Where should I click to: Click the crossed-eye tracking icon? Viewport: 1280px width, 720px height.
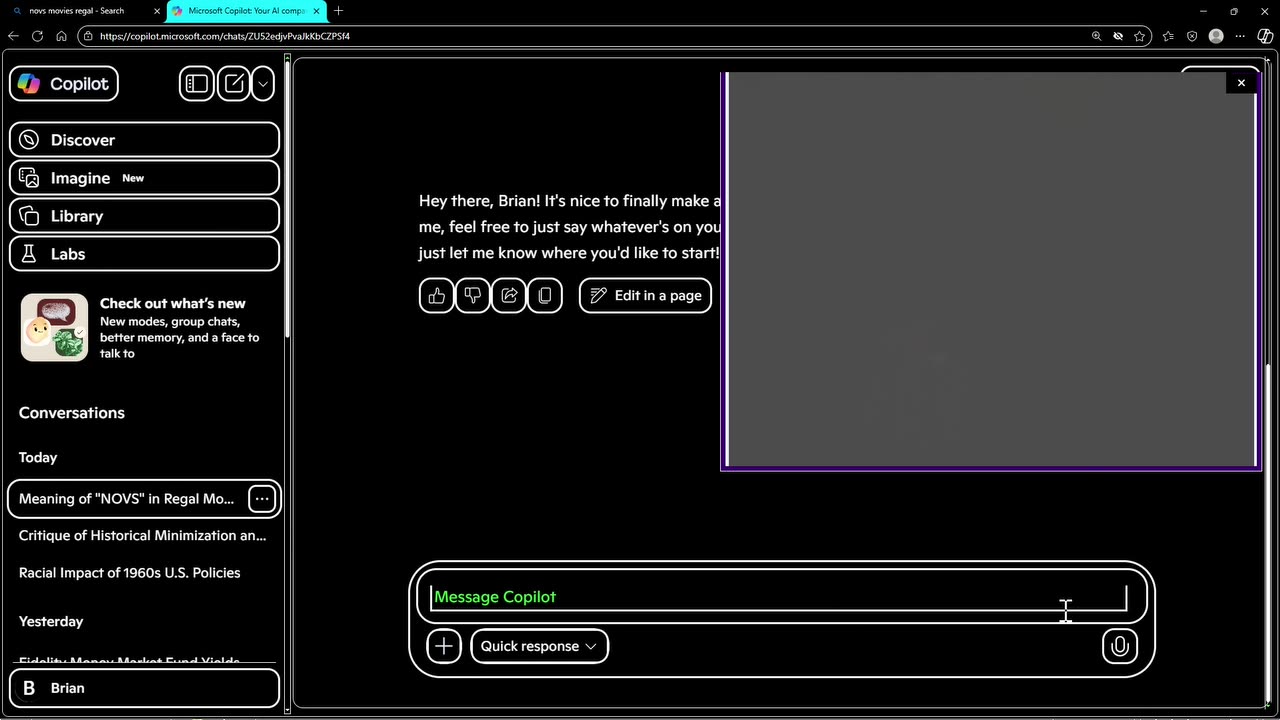click(1118, 36)
